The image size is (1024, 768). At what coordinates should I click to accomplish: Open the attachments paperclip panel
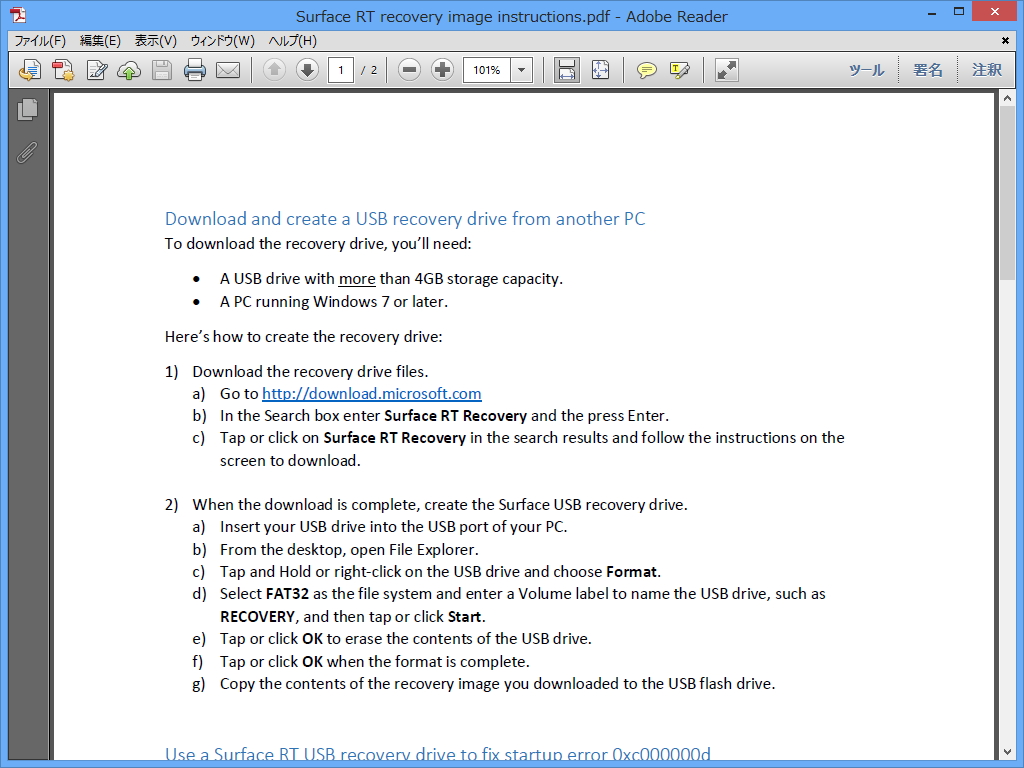[27, 152]
